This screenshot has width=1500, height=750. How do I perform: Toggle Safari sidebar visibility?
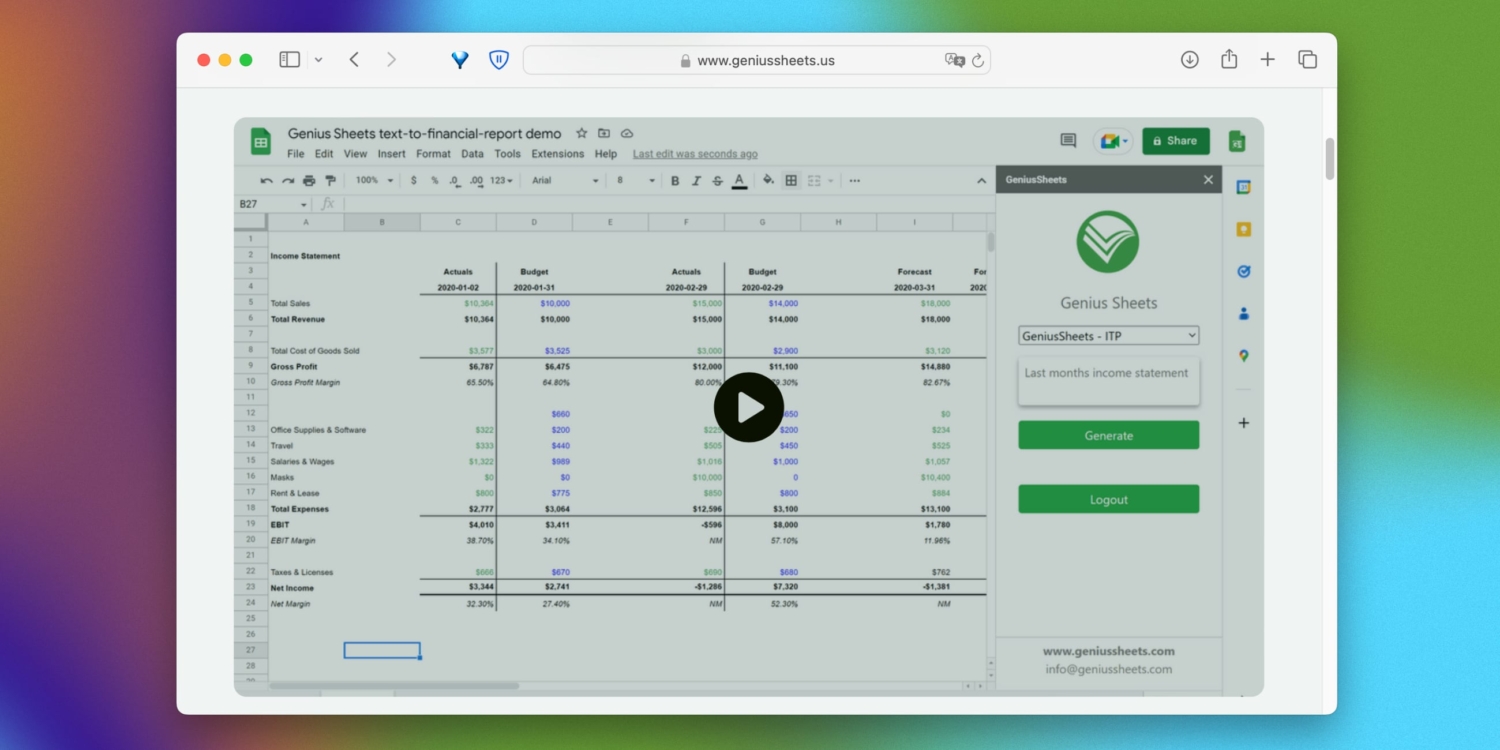point(289,60)
